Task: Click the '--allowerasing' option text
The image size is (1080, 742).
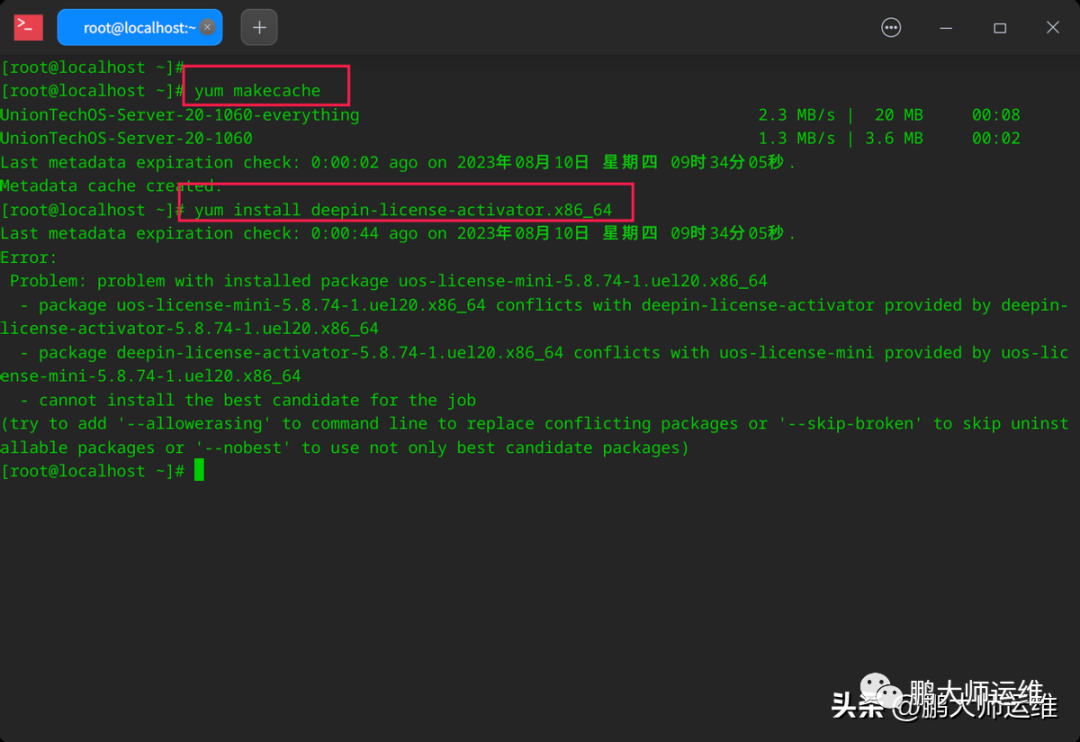Action: pos(195,424)
